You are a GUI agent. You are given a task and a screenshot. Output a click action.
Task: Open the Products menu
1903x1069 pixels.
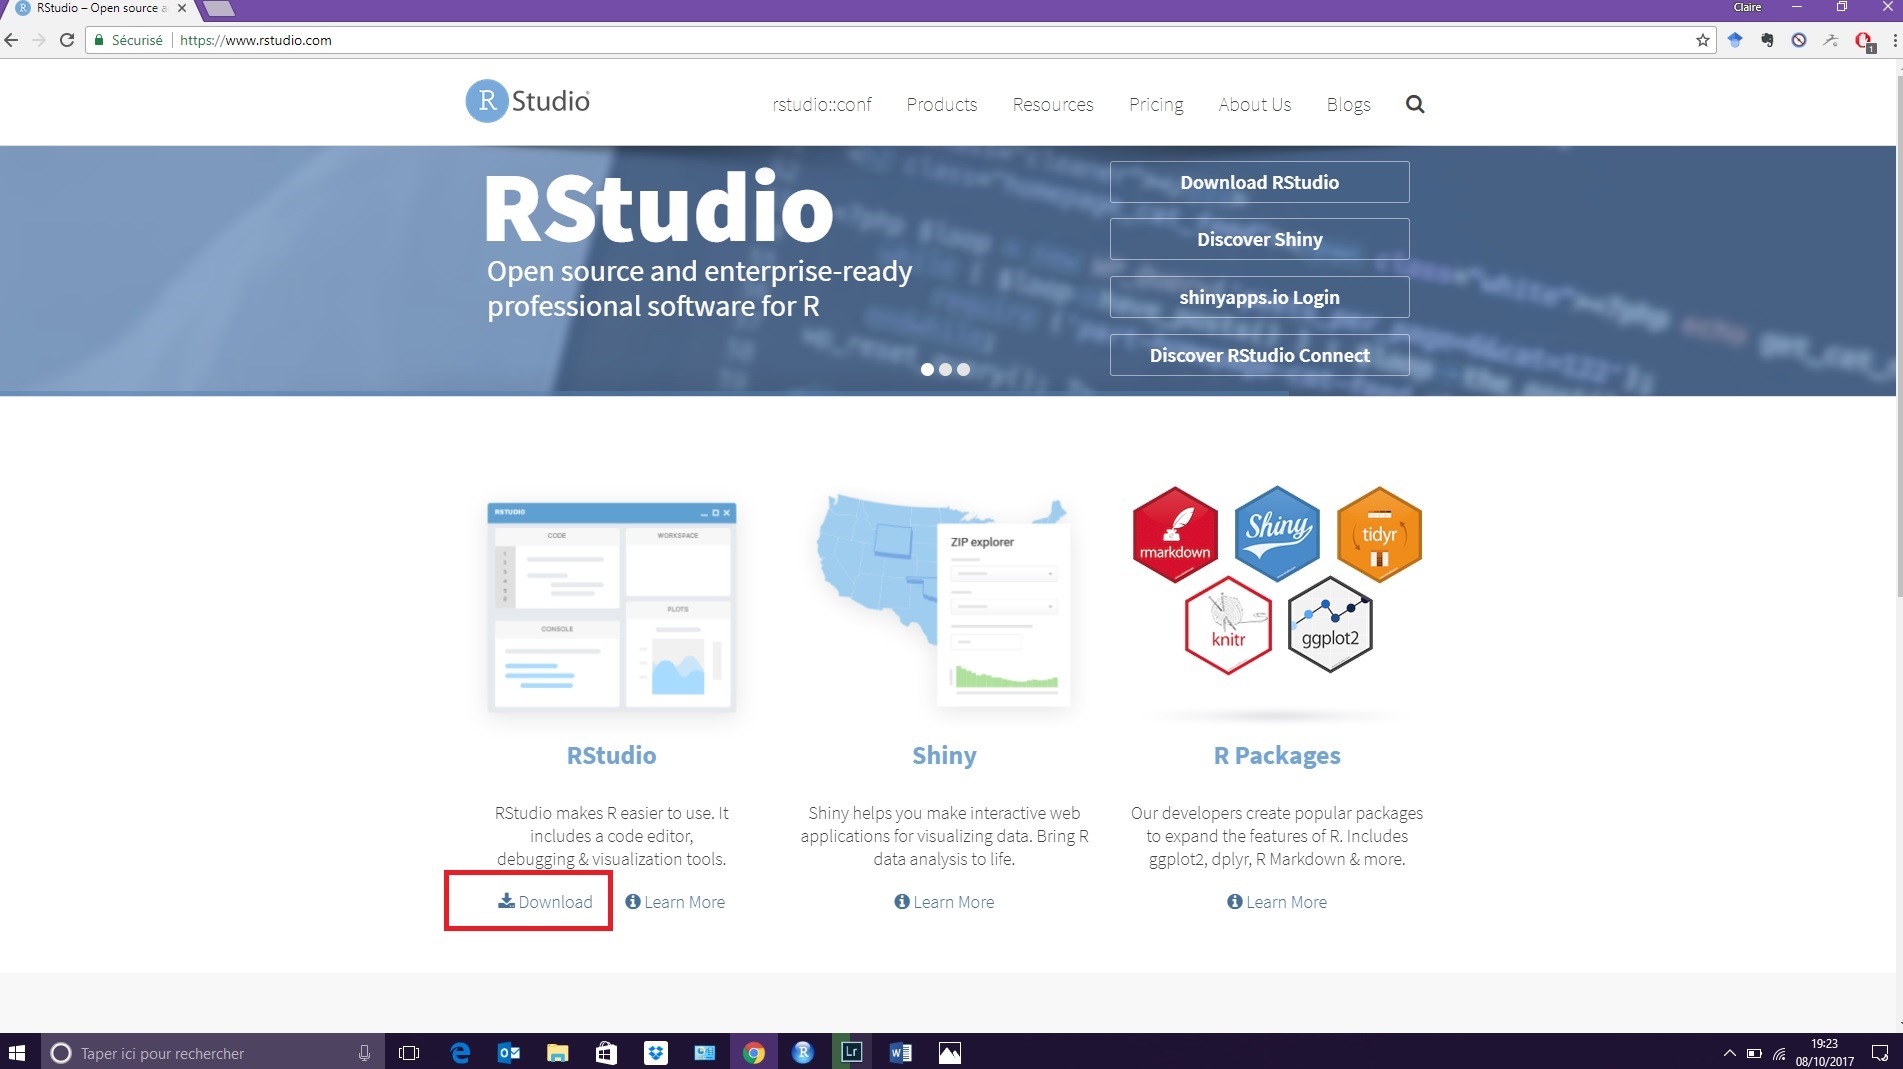pos(942,104)
